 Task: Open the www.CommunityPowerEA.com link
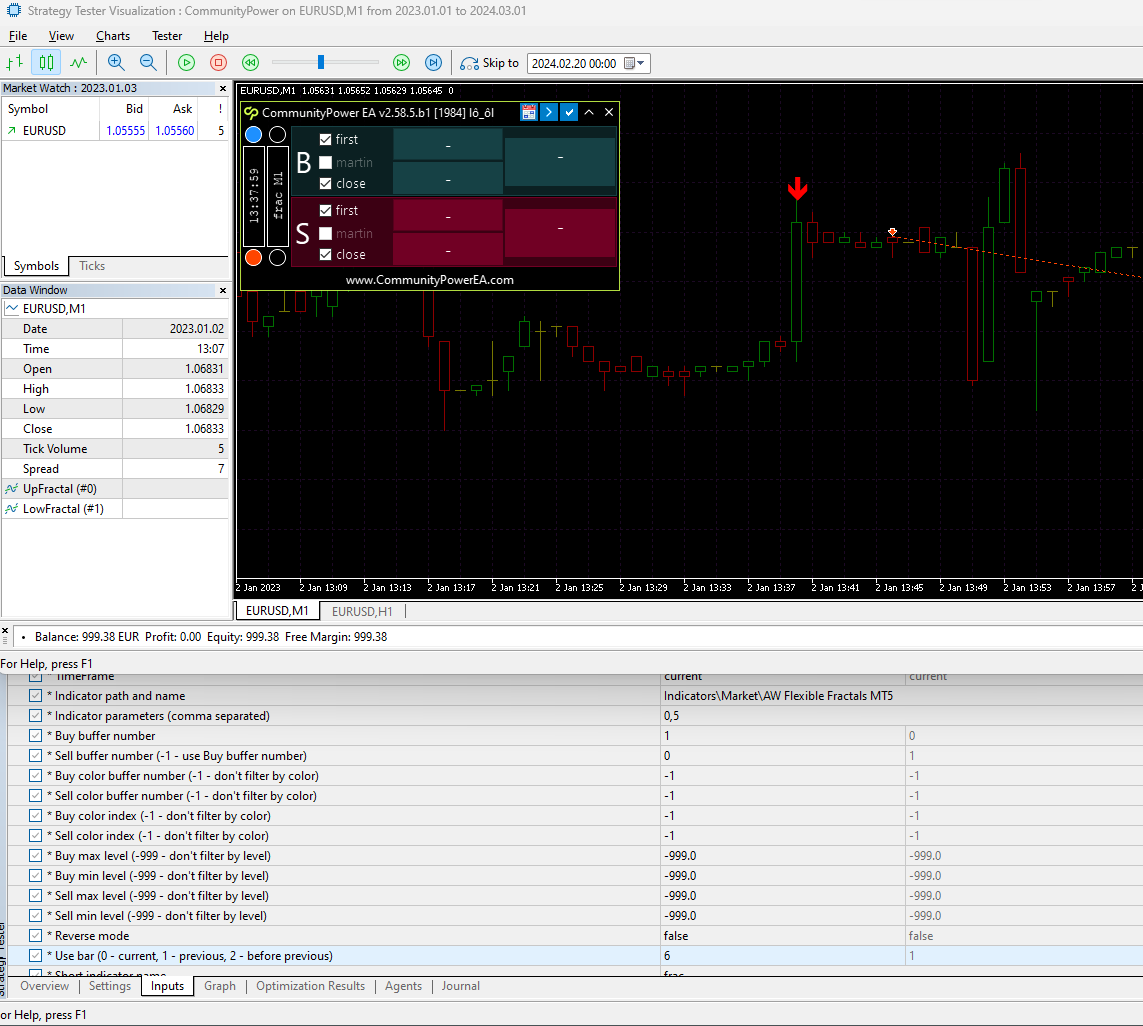[x=430, y=280]
